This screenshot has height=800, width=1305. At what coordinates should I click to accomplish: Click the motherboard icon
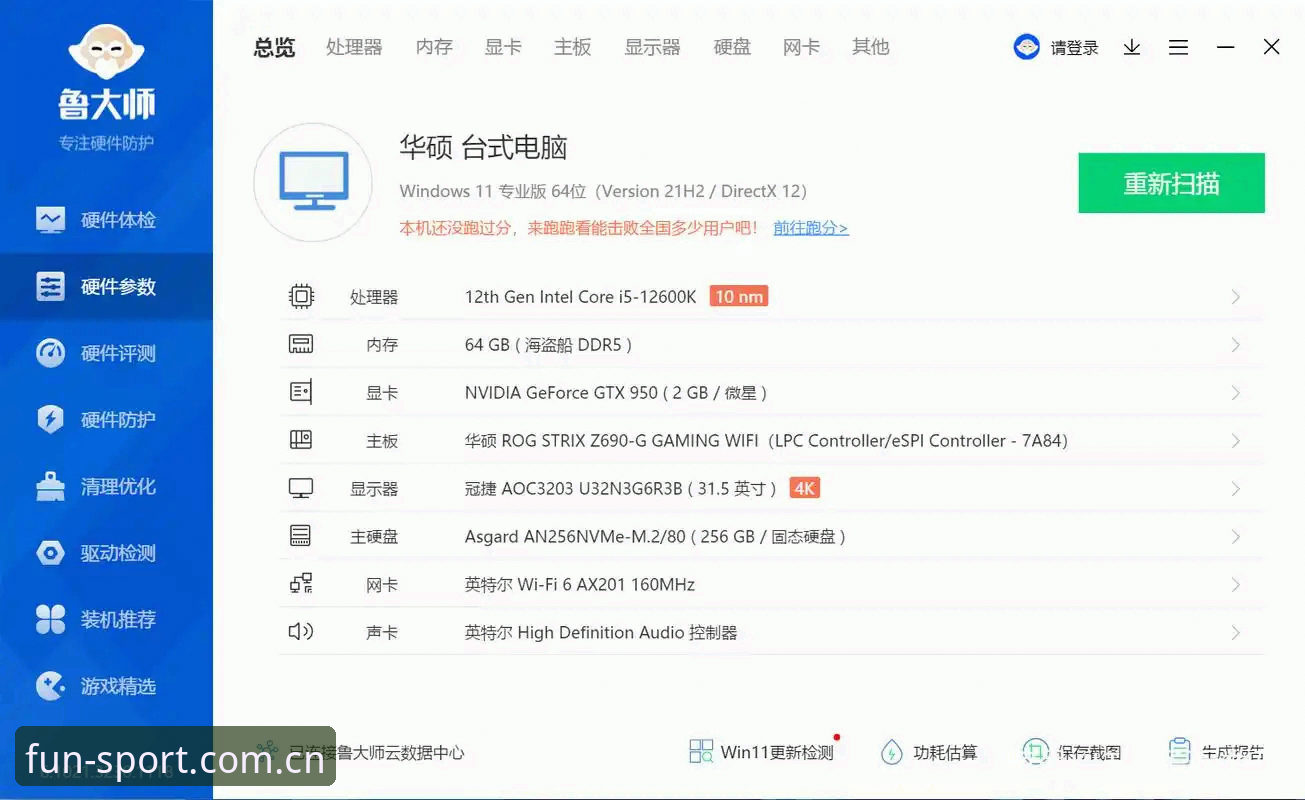301,440
